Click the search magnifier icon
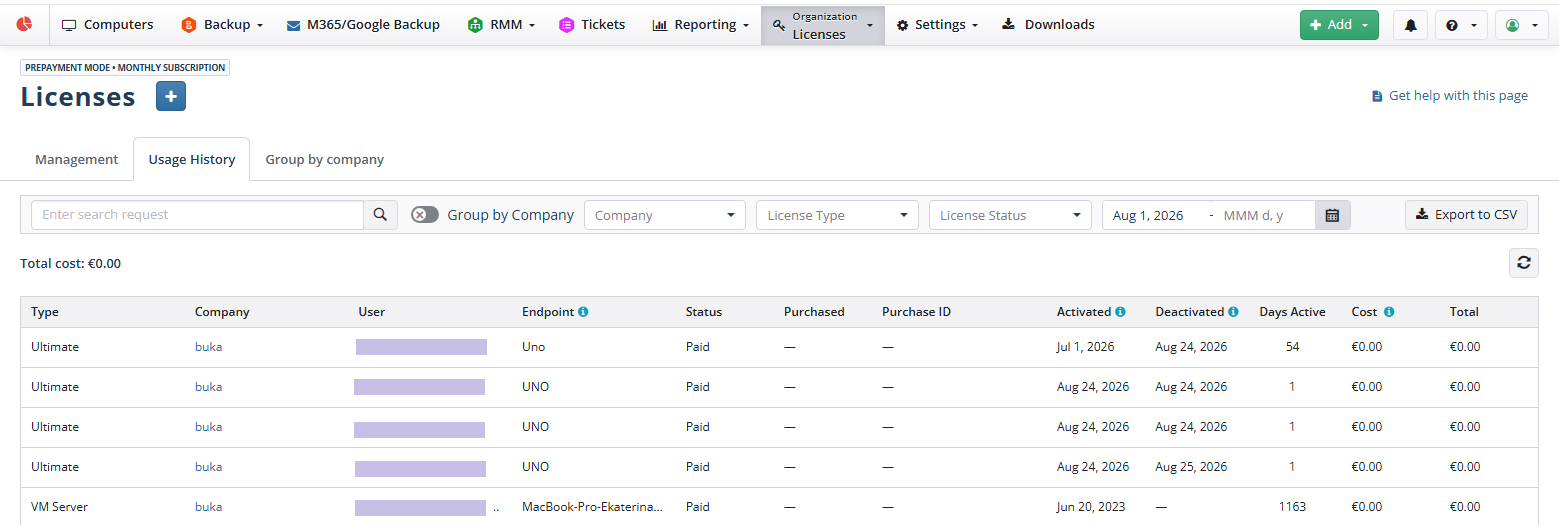This screenshot has width=1559, height=525. [380, 215]
